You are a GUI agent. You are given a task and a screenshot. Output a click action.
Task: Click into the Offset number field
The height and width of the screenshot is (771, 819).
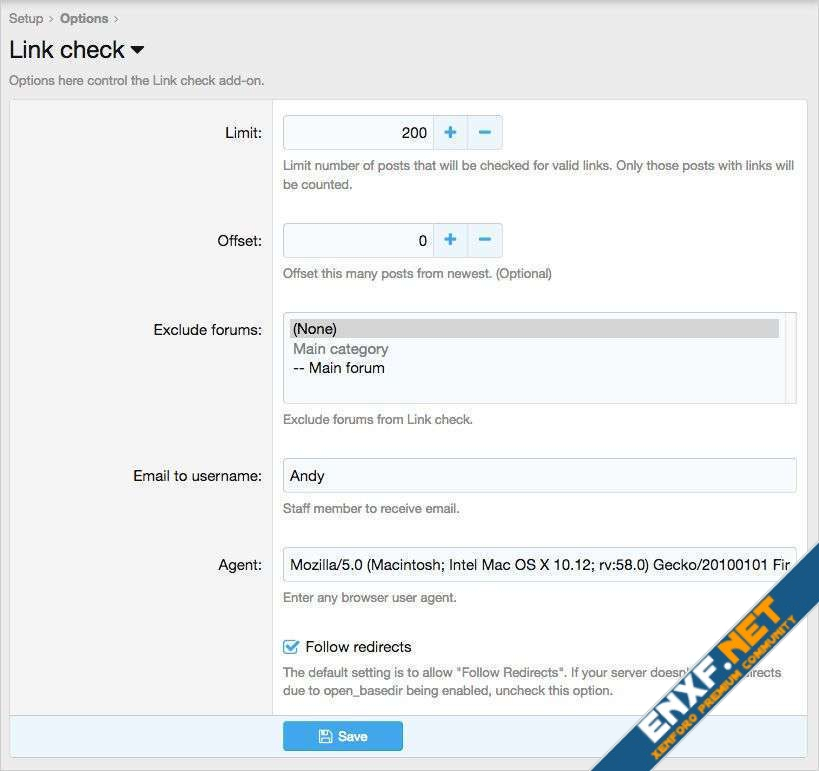coord(359,240)
